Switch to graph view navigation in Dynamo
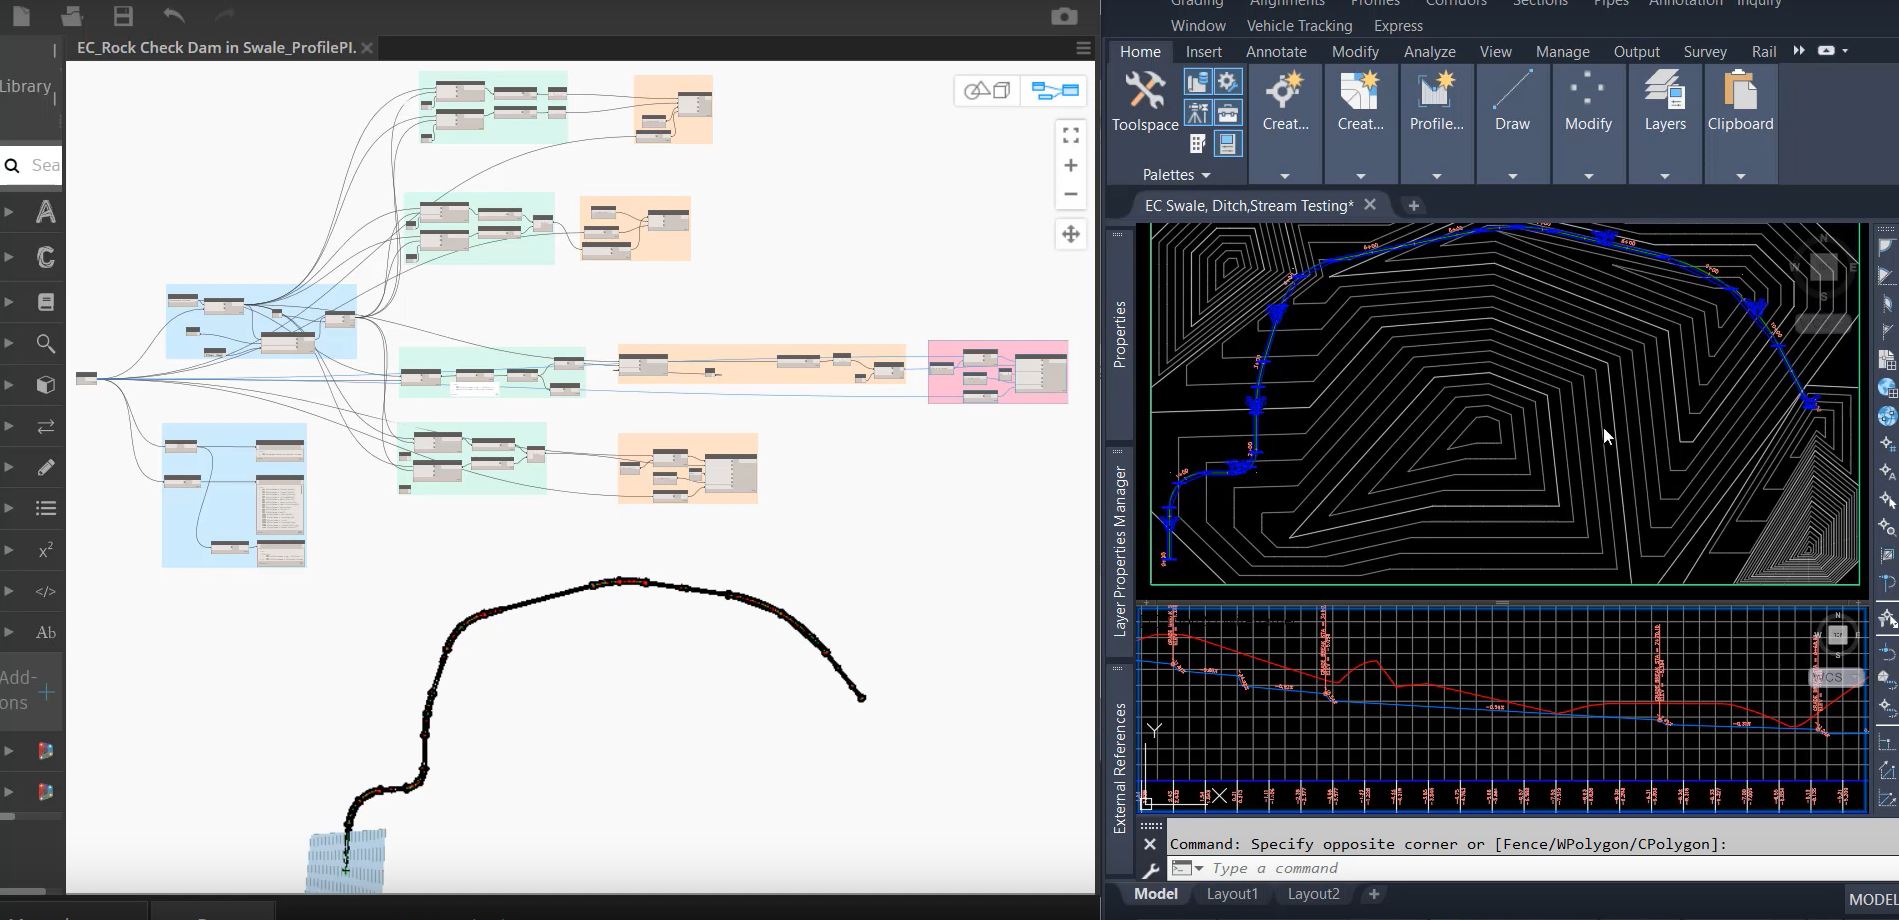This screenshot has height=920, width=1899. point(1055,91)
